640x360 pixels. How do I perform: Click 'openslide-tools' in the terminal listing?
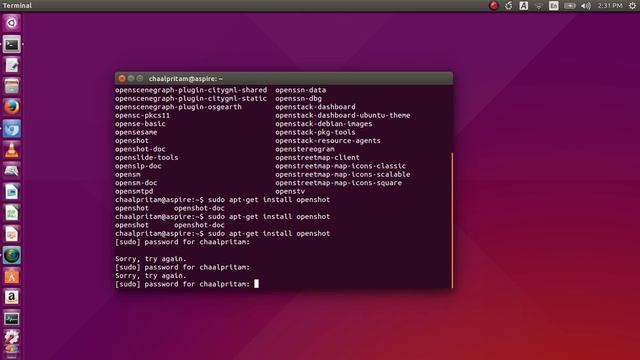pos(147,158)
